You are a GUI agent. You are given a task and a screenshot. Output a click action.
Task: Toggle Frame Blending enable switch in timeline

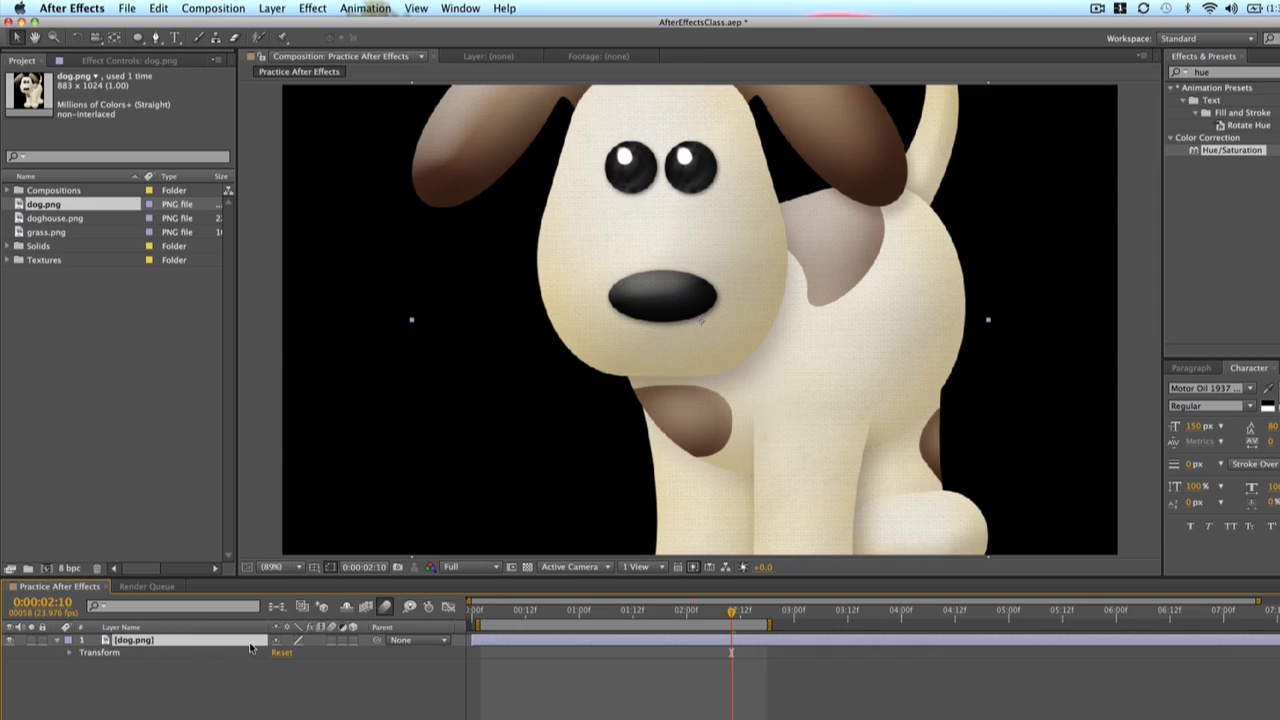[365, 606]
